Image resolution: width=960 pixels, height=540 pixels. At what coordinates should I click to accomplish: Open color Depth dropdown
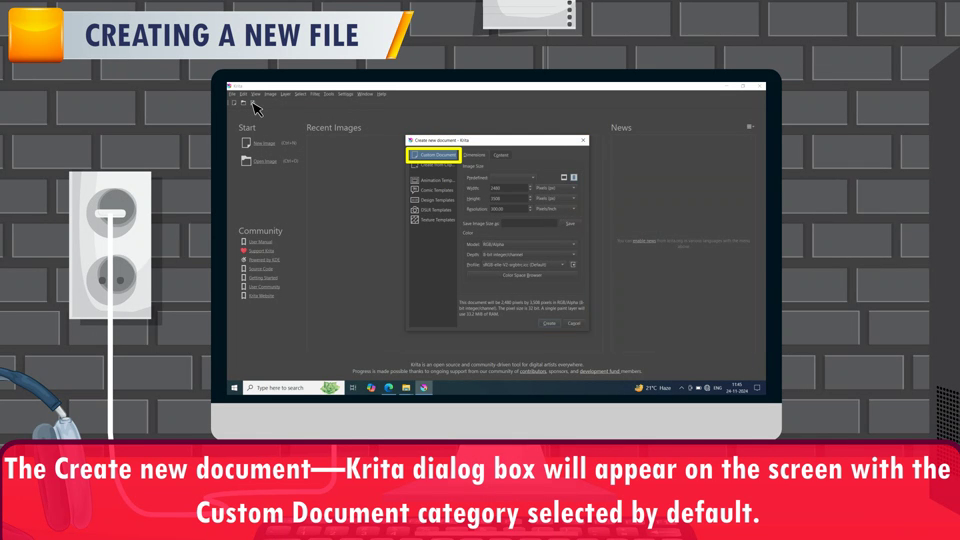point(529,254)
